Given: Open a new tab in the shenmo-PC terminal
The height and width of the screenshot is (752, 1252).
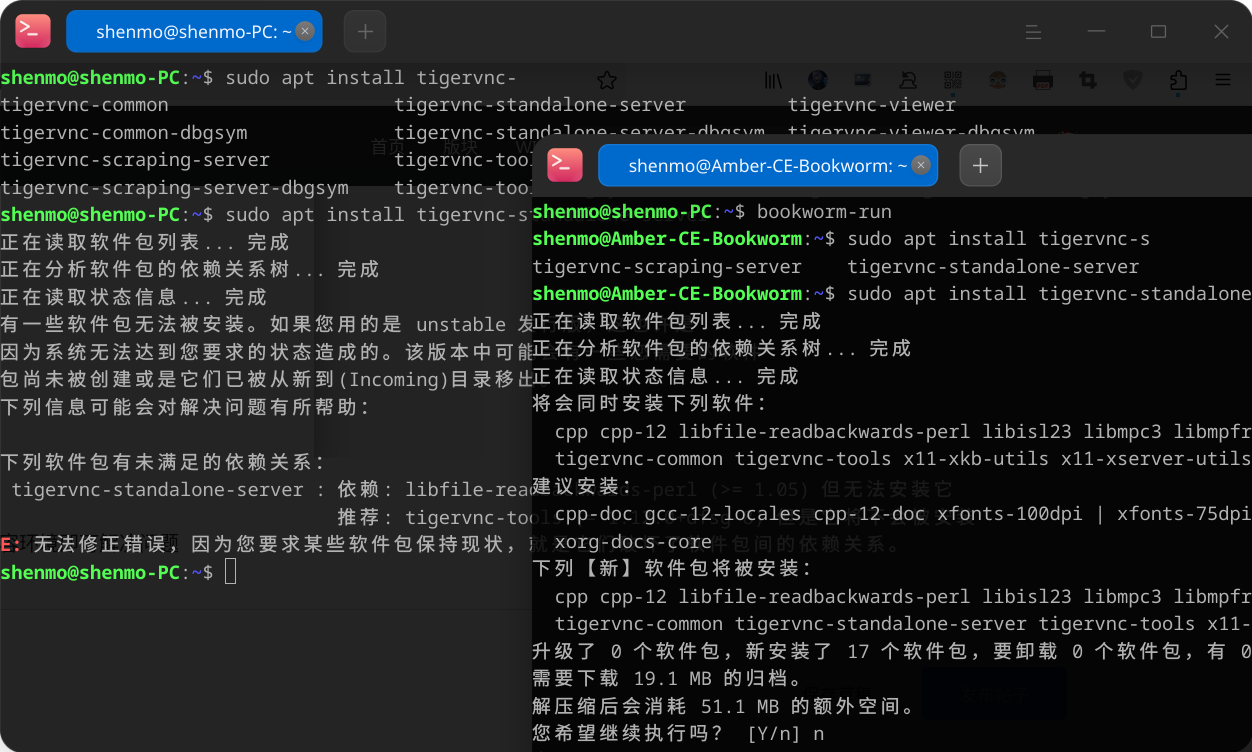Looking at the screenshot, I should (x=365, y=32).
